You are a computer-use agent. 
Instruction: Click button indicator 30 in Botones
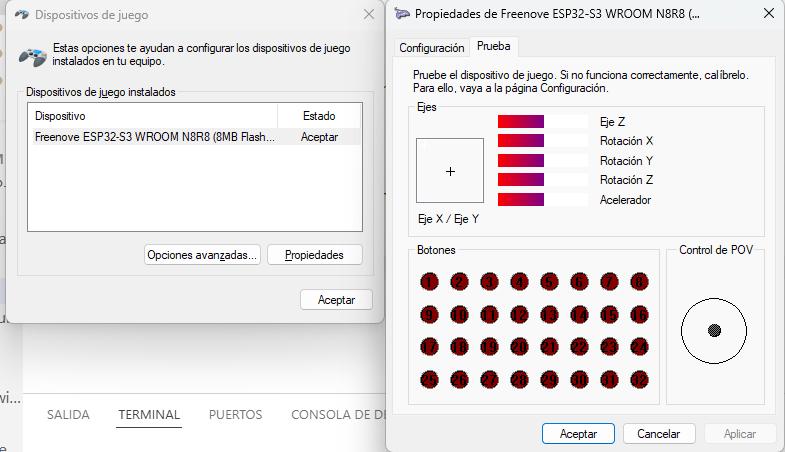pos(579,380)
